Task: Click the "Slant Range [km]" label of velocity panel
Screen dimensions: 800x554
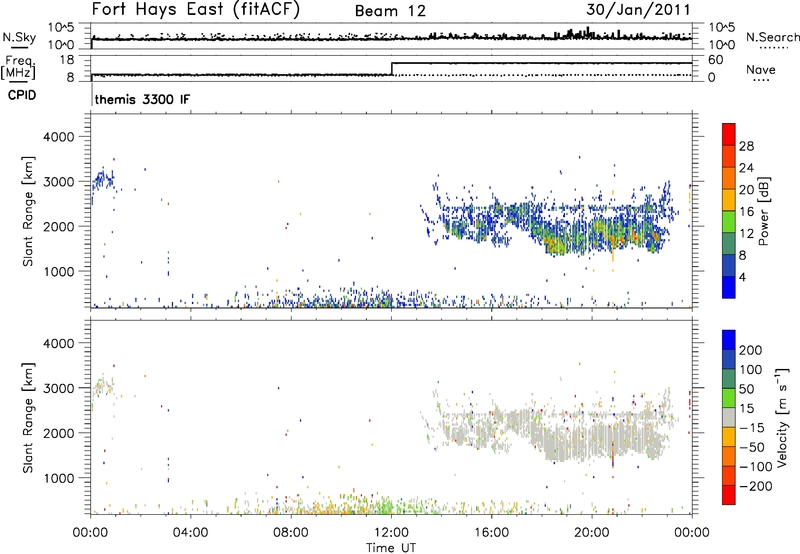Action: [28, 418]
